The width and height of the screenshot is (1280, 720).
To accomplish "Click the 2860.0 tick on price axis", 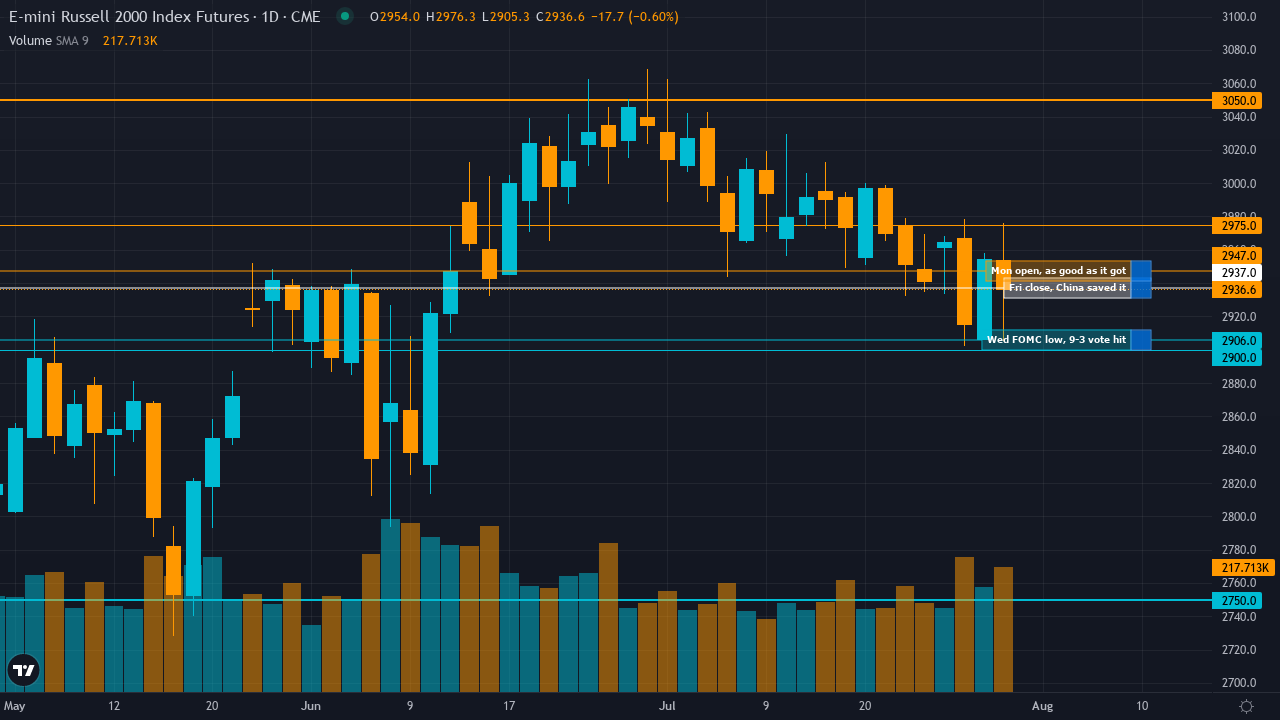I will tap(1239, 417).
